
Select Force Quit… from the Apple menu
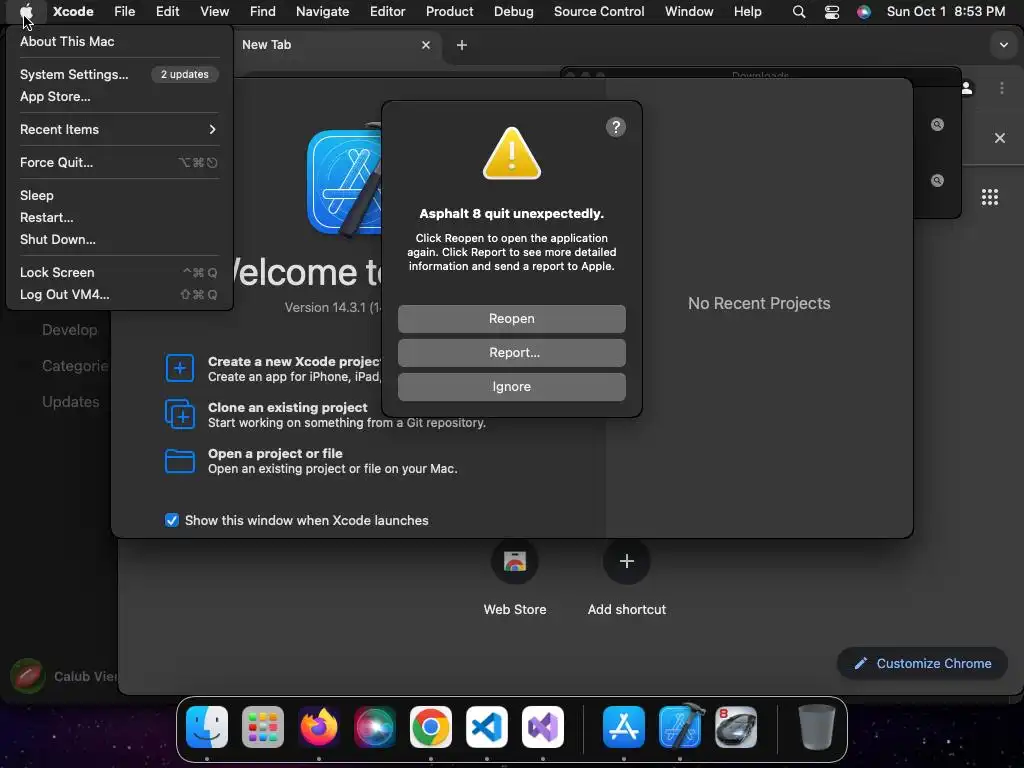click(119, 163)
